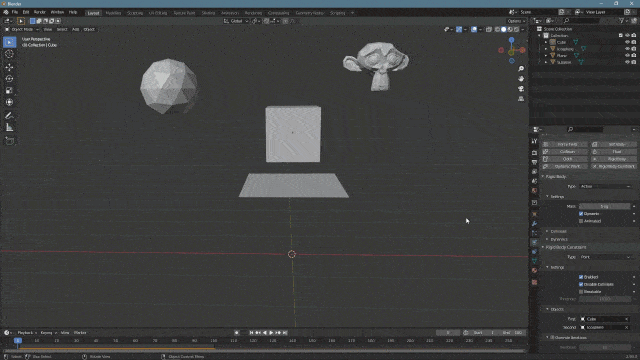Expand the Collisions panel
The width and height of the screenshot is (640, 360).
pos(558,231)
